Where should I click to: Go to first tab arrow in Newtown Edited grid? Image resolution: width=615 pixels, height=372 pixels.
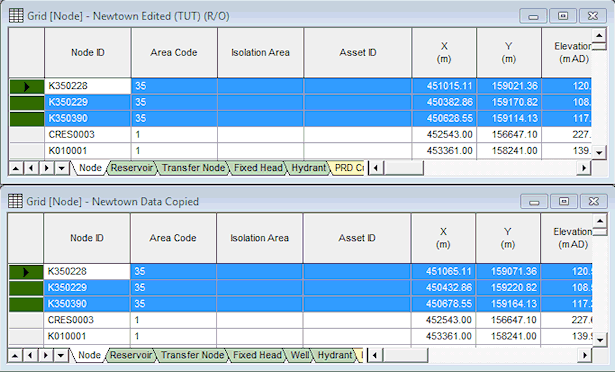[16, 168]
